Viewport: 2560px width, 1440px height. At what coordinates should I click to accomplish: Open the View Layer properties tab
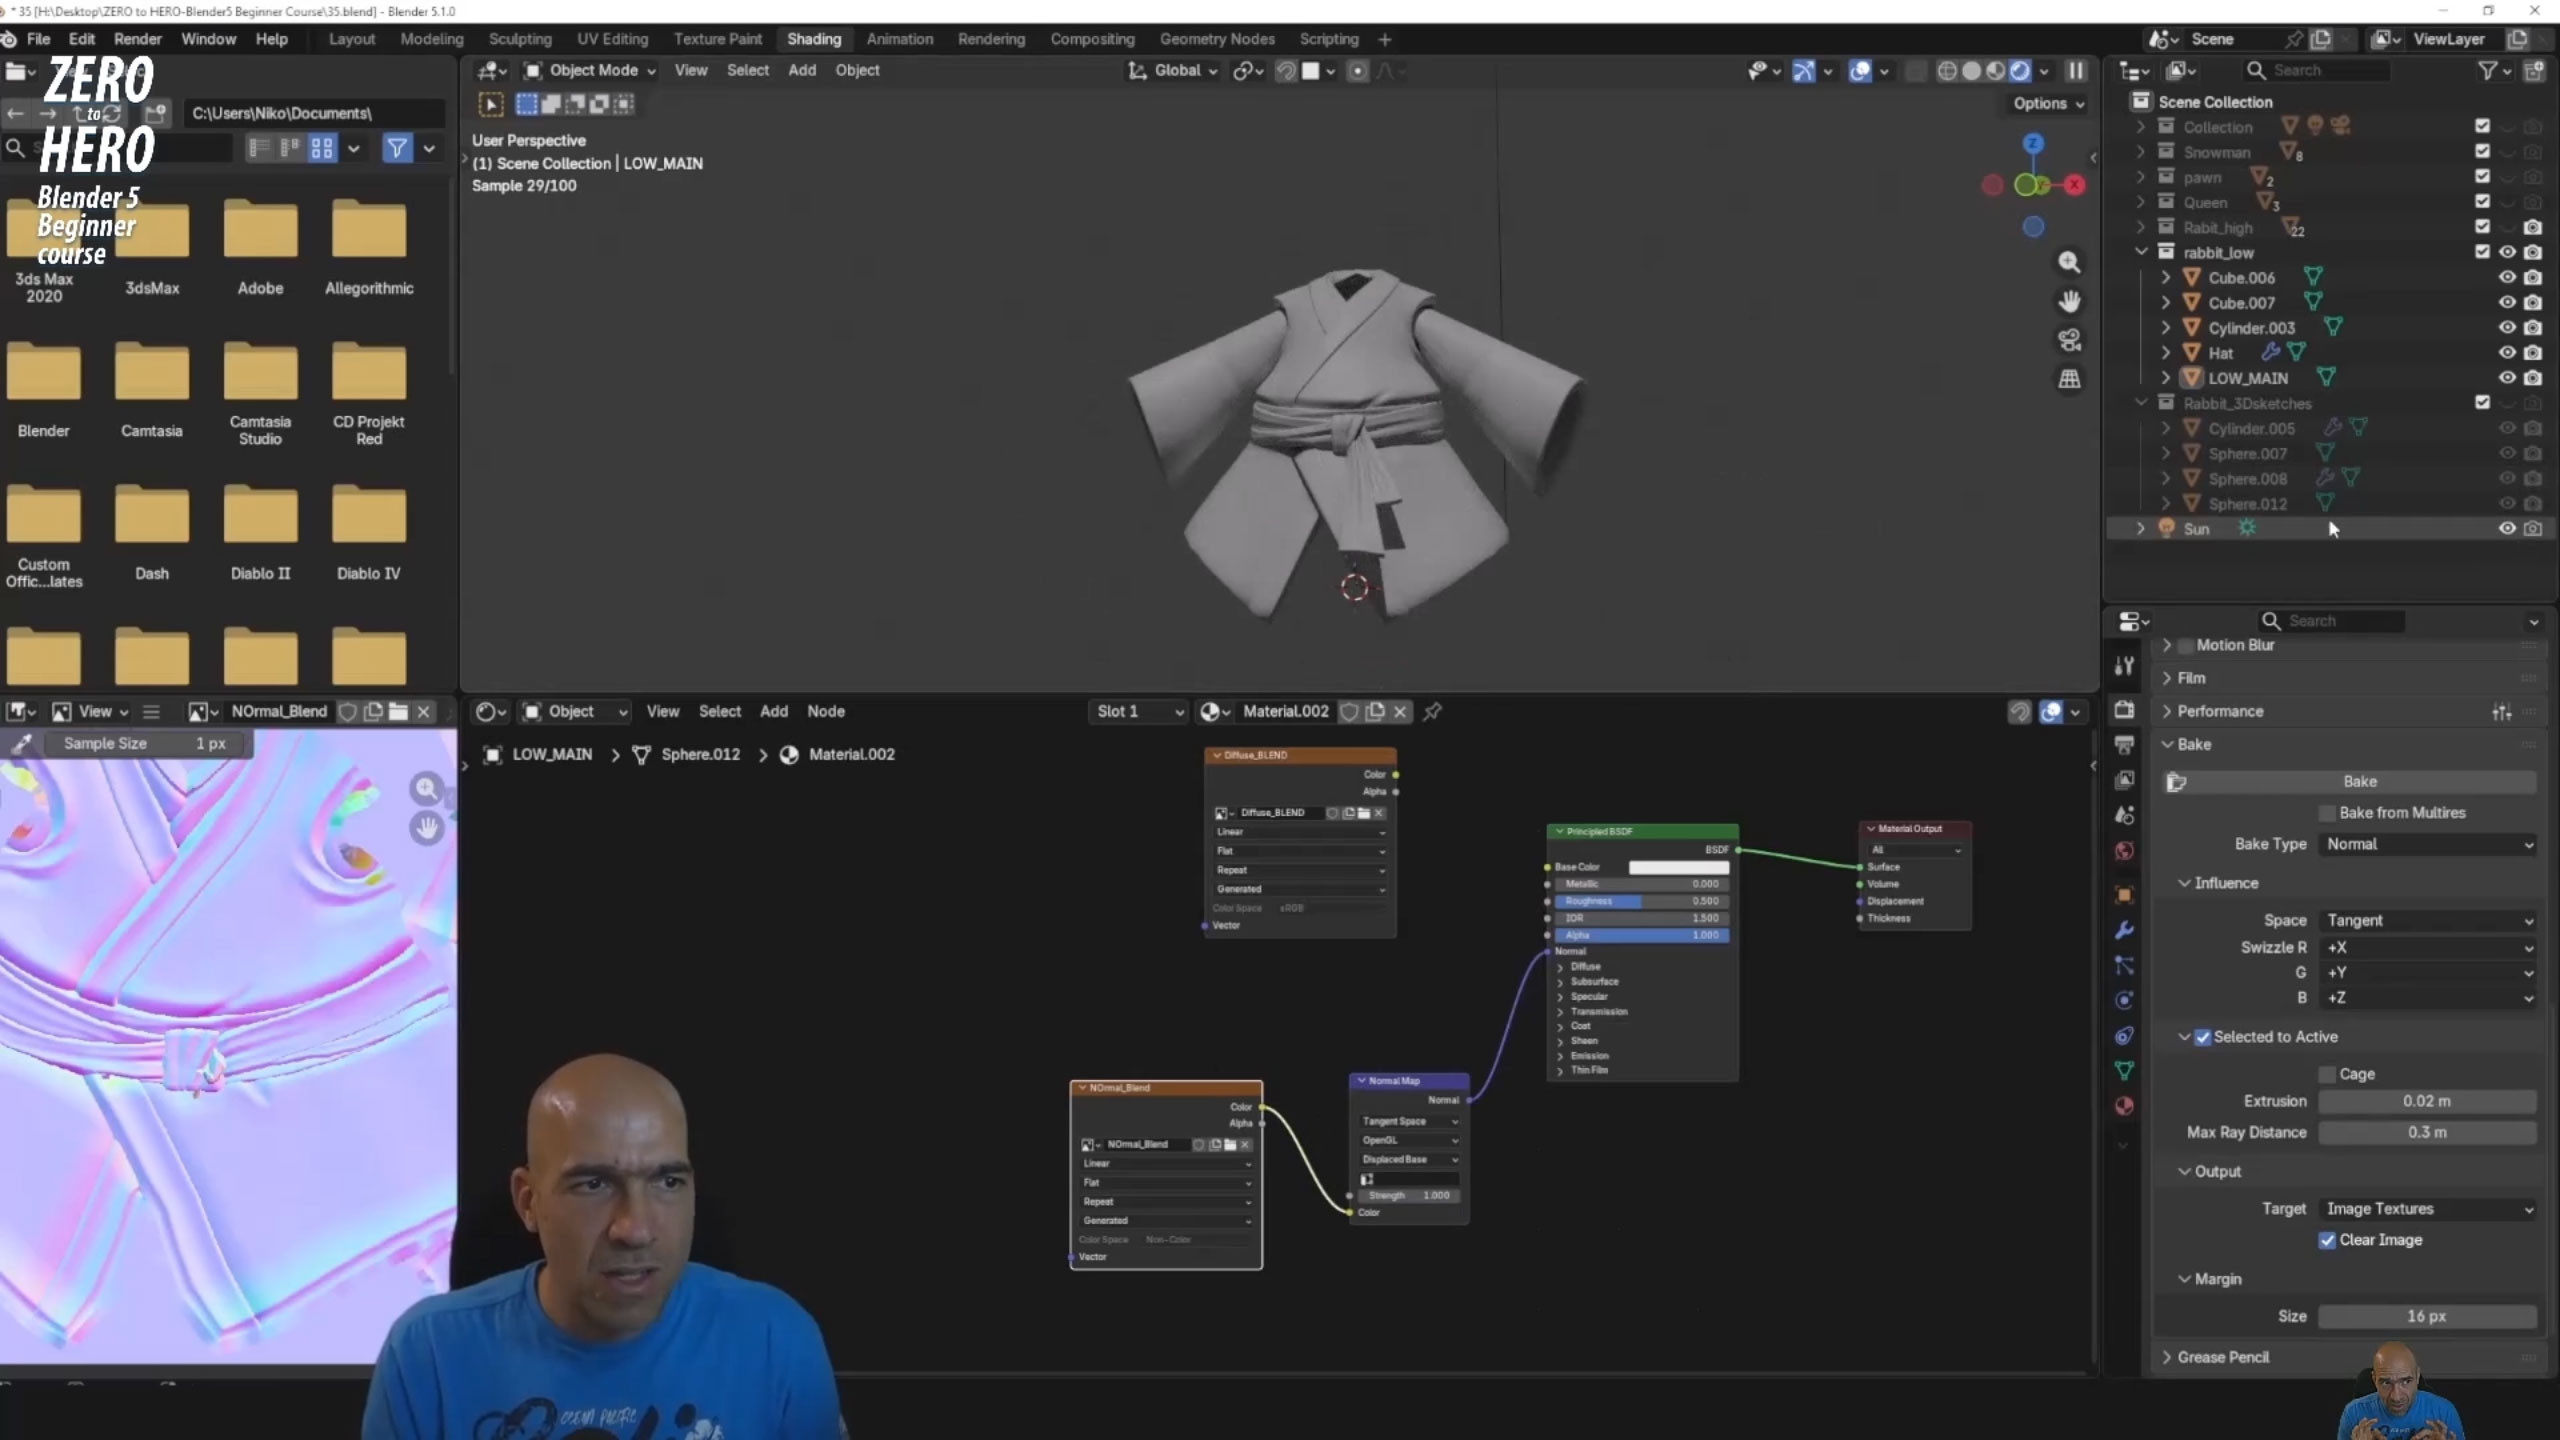[x=2124, y=780]
